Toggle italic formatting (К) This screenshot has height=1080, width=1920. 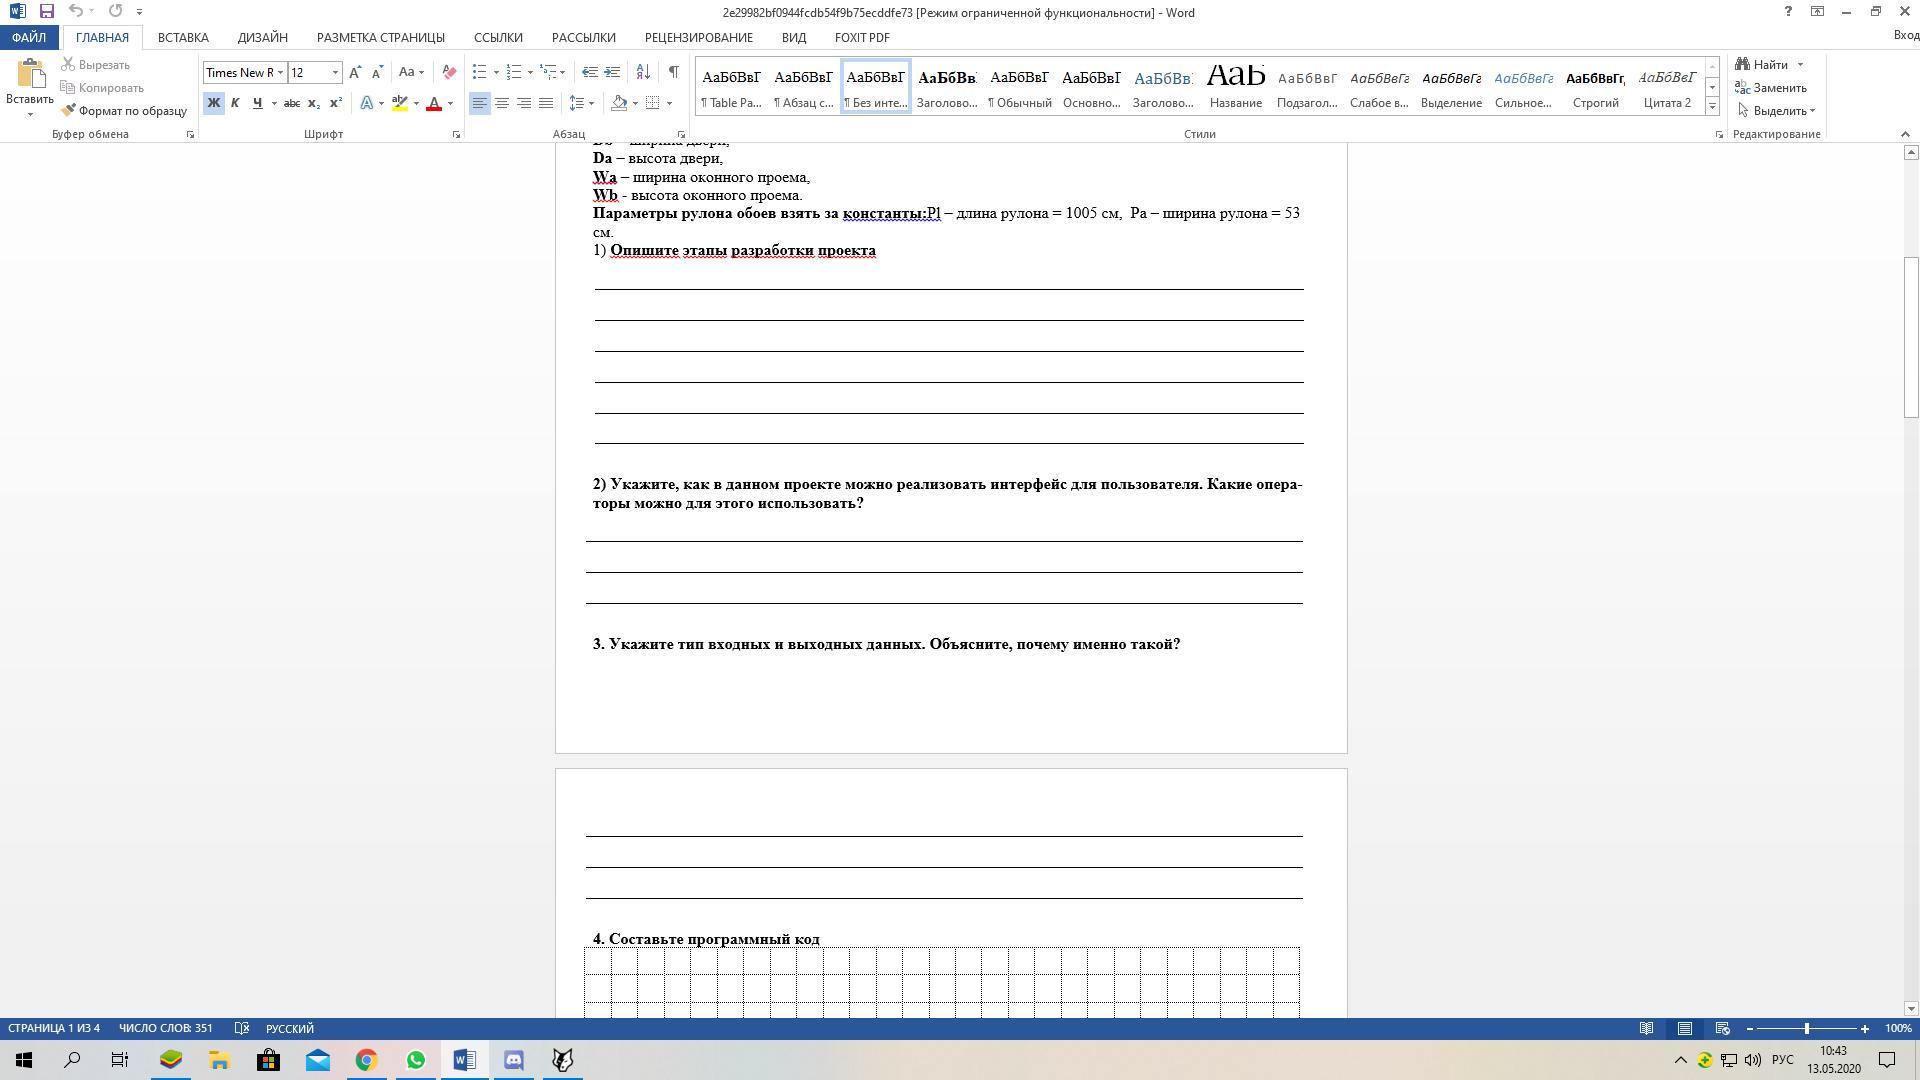pyautogui.click(x=235, y=103)
